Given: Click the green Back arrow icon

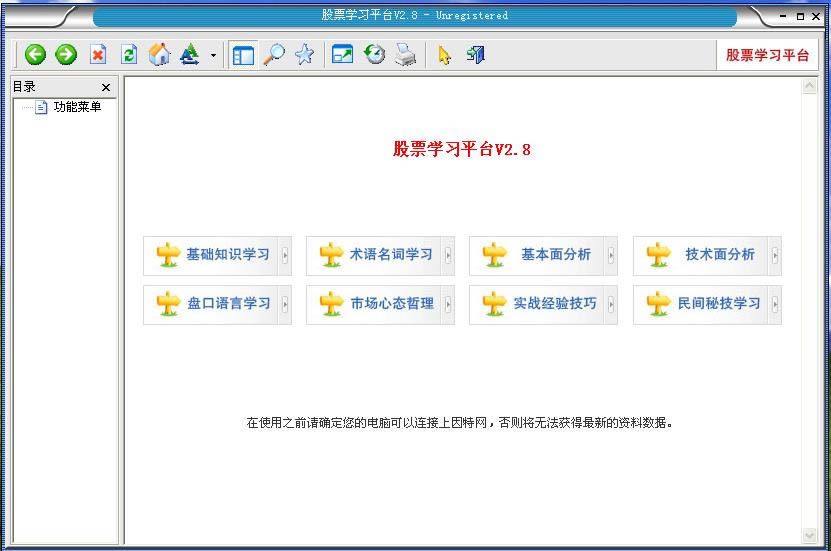Looking at the screenshot, I should [36, 55].
